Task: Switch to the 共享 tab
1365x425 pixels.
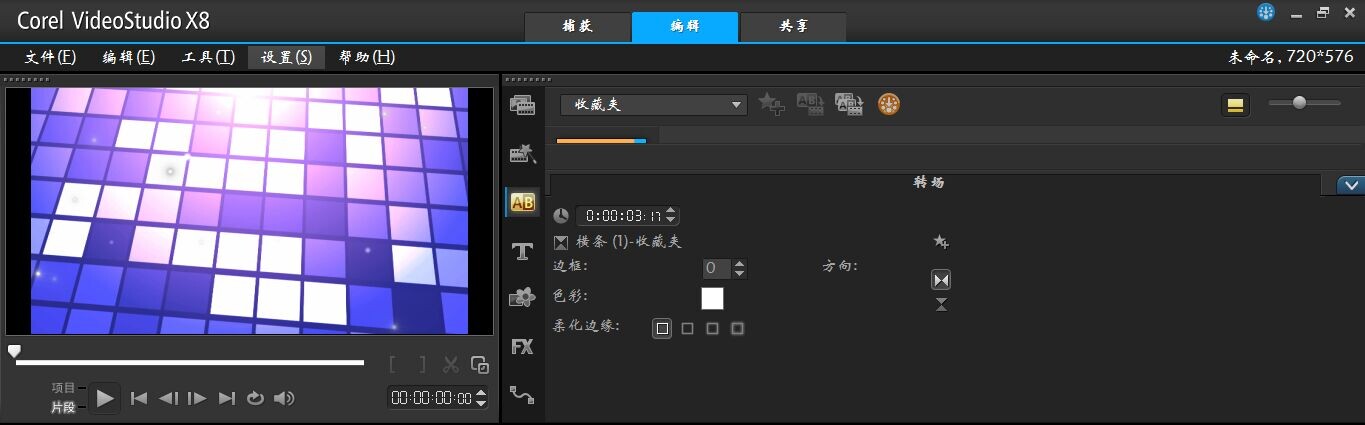Action: point(793,27)
